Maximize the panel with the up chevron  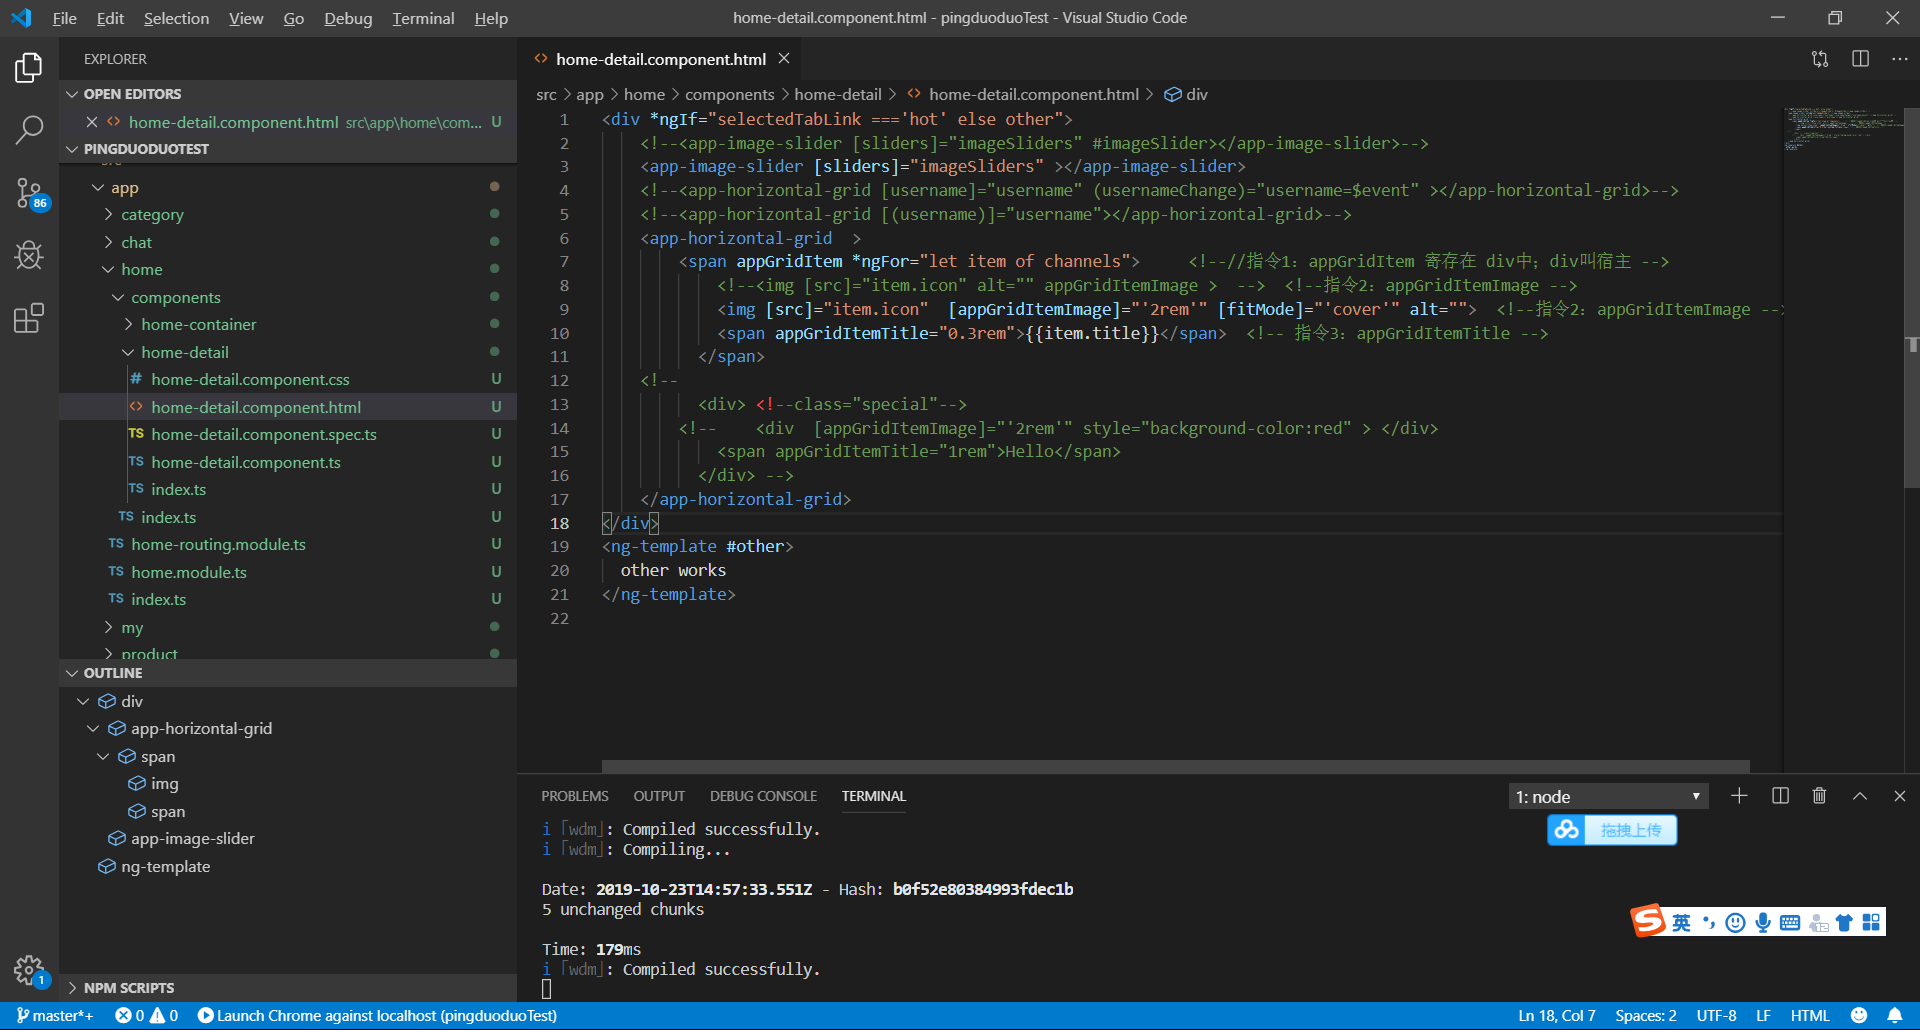[x=1859, y=796]
